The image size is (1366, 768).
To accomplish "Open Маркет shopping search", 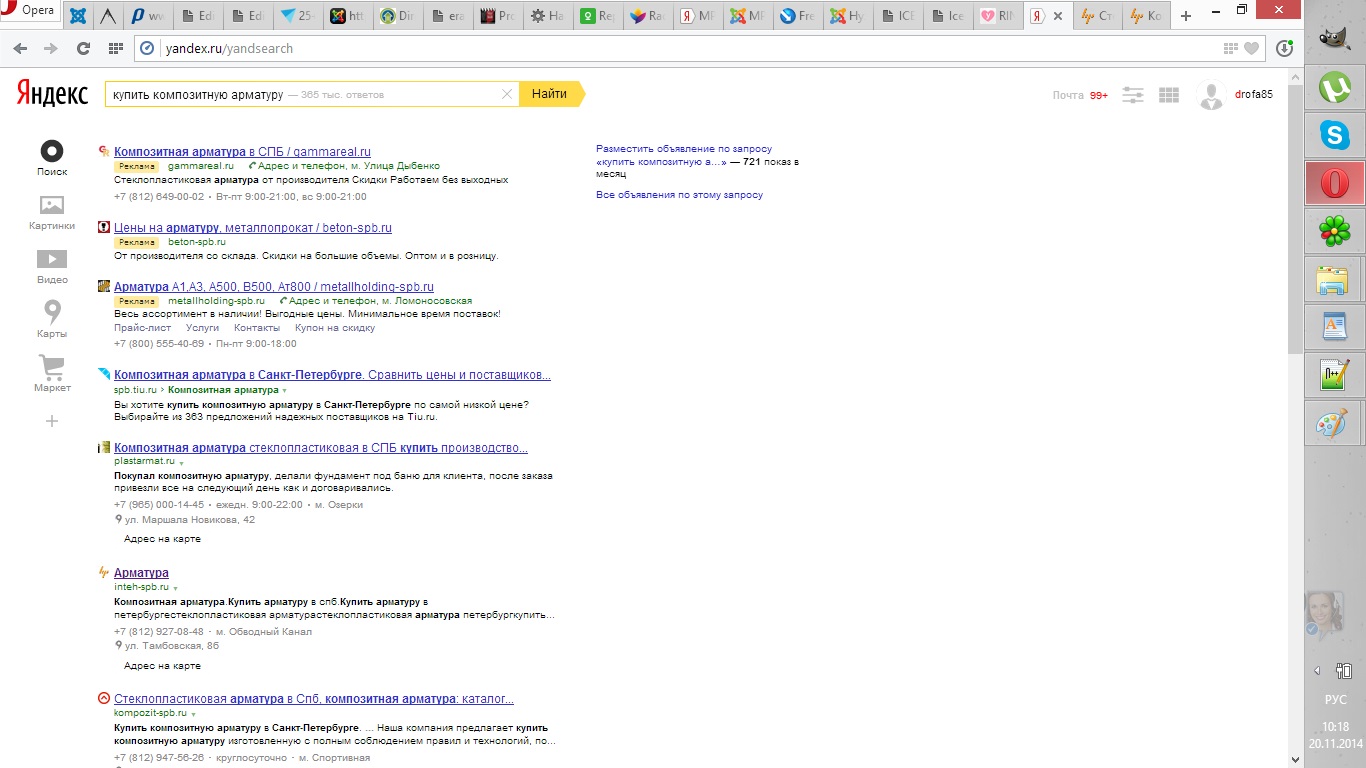I will pos(52,374).
